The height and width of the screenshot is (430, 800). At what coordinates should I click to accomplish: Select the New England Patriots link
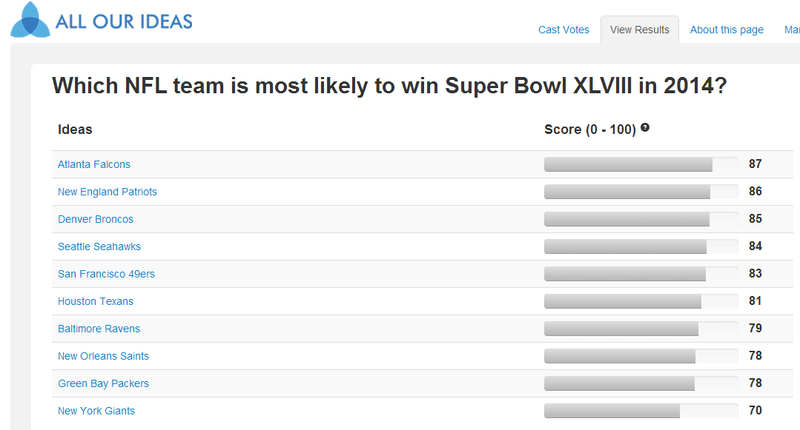point(107,192)
